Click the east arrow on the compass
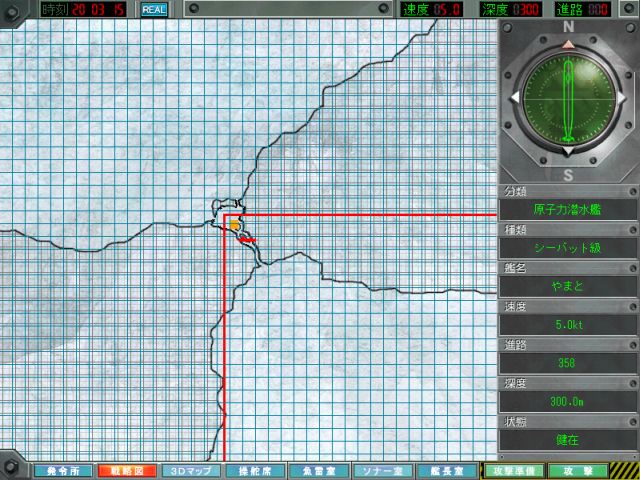Screen dimensions: 640x480 point(621,99)
